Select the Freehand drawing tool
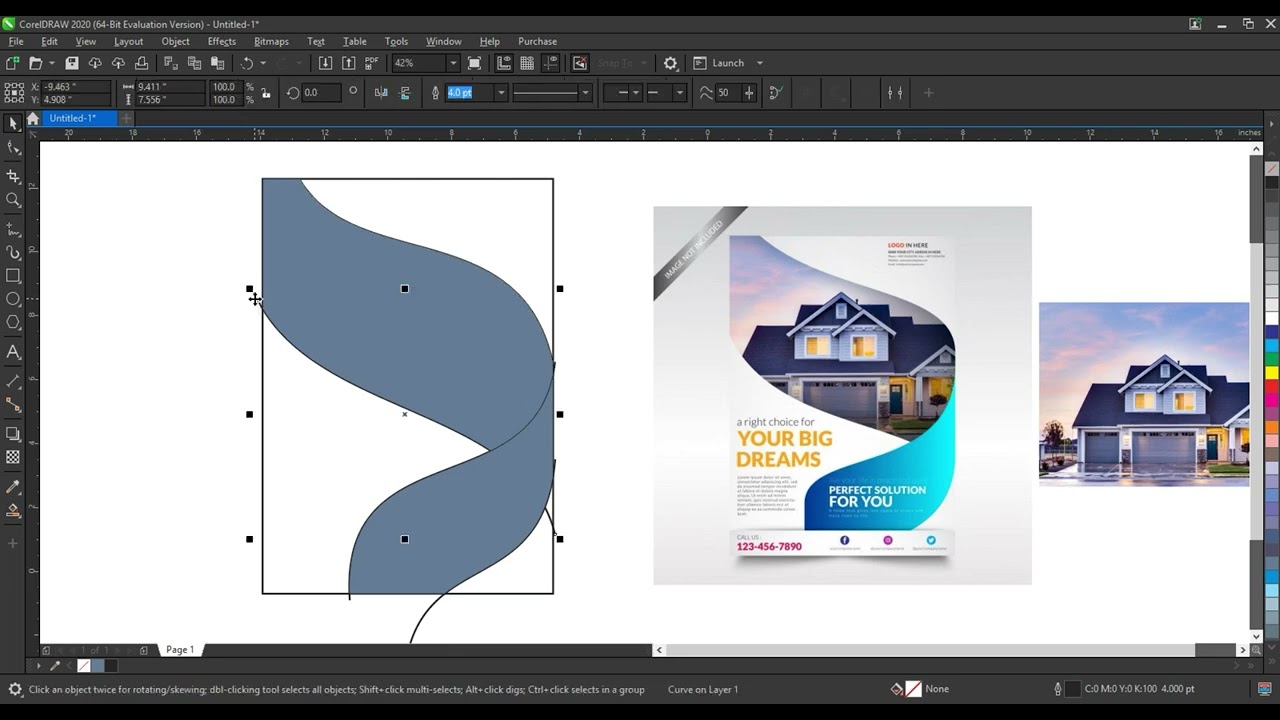The width and height of the screenshot is (1280, 720). pyautogui.click(x=13, y=229)
